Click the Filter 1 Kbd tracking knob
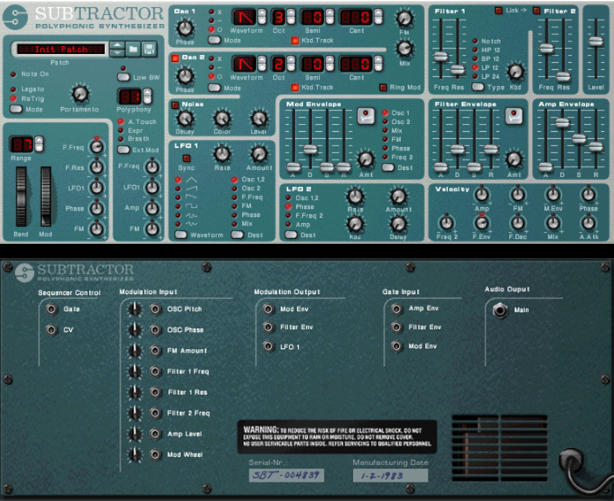This screenshot has height=501, width=614. 516,71
